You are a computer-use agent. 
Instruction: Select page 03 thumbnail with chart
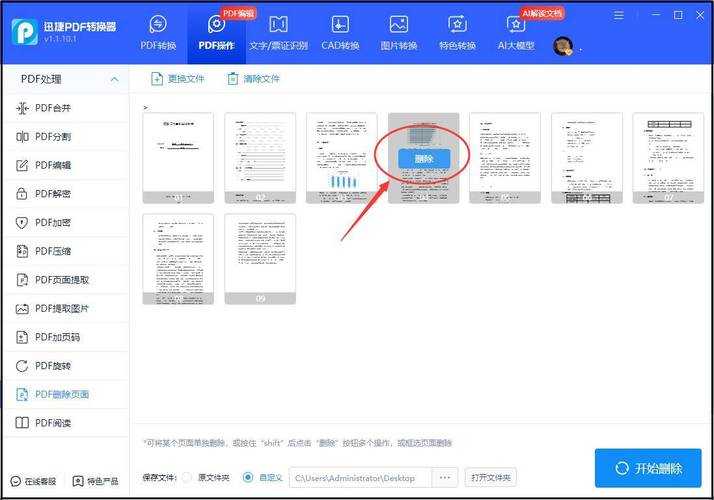[342, 158]
